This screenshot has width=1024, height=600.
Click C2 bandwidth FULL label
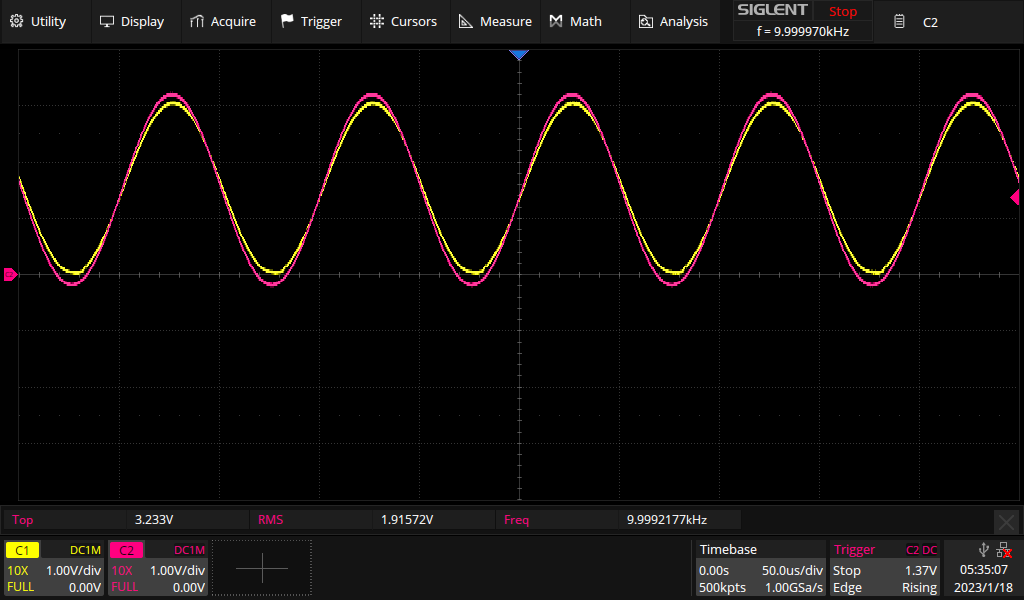coord(125,587)
